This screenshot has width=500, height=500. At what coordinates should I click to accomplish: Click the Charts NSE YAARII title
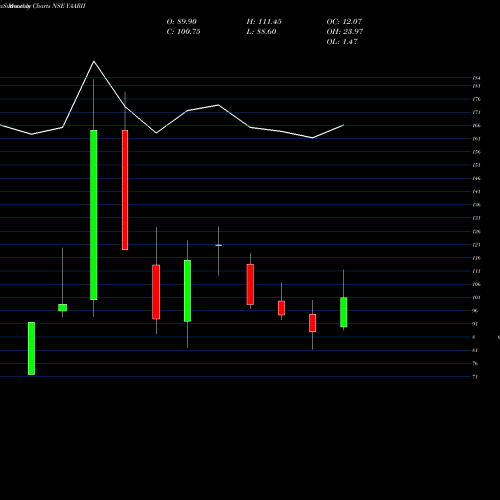(x=59, y=6)
